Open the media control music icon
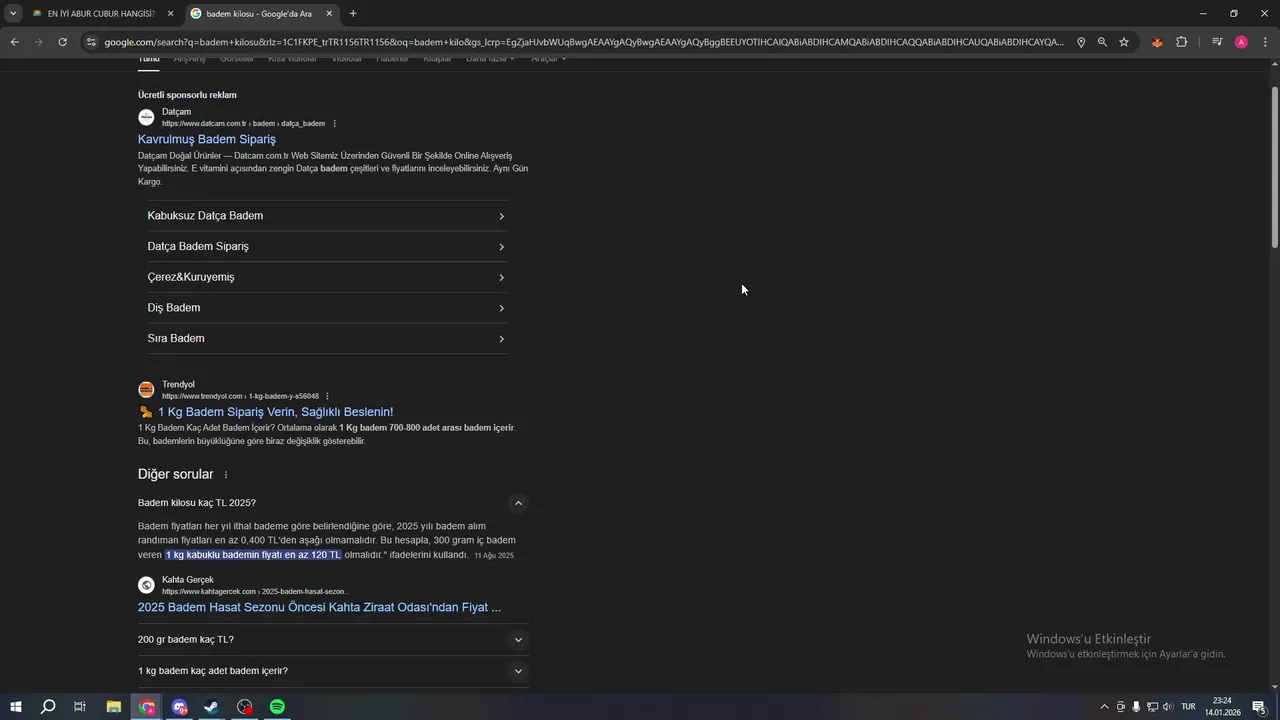Image resolution: width=1280 pixels, height=720 pixels. tap(1217, 42)
